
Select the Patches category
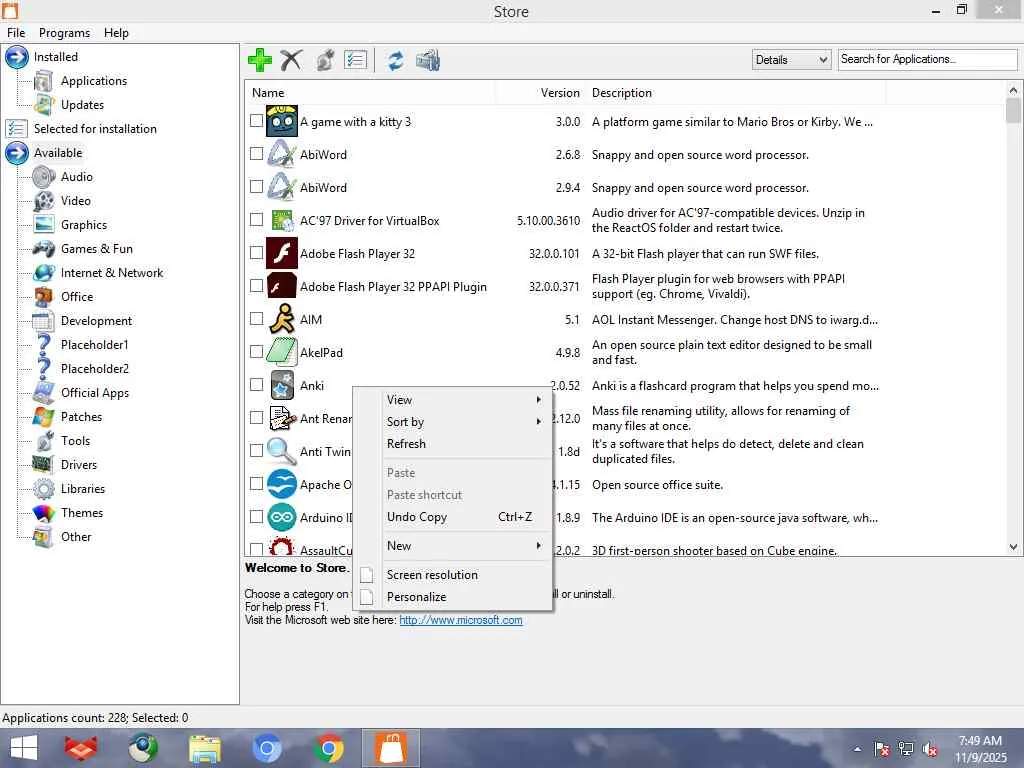click(81, 417)
